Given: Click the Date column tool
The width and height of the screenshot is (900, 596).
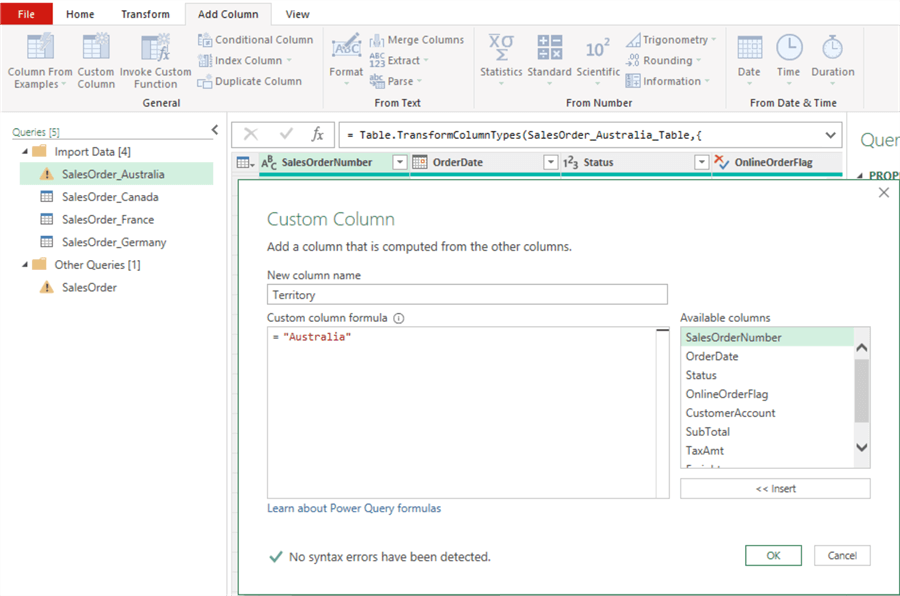Looking at the screenshot, I should point(749,60).
